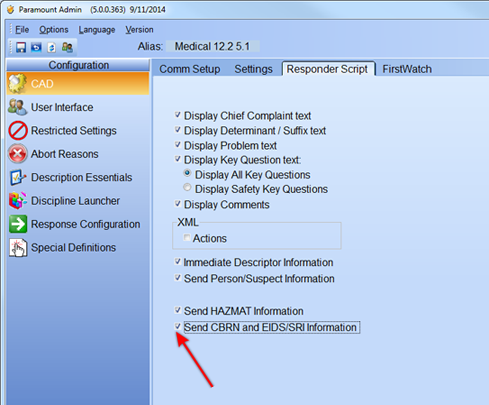Switch to the Comm Setup tab

[x=190, y=69]
